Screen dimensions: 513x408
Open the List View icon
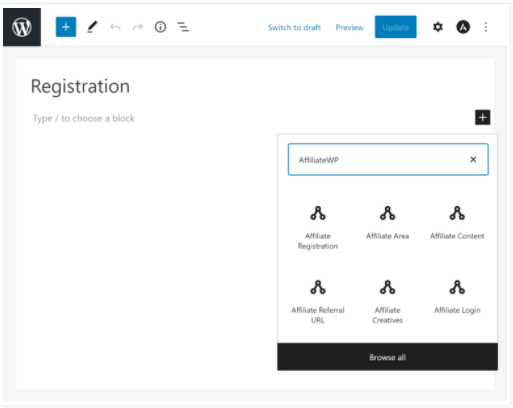pos(183,27)
